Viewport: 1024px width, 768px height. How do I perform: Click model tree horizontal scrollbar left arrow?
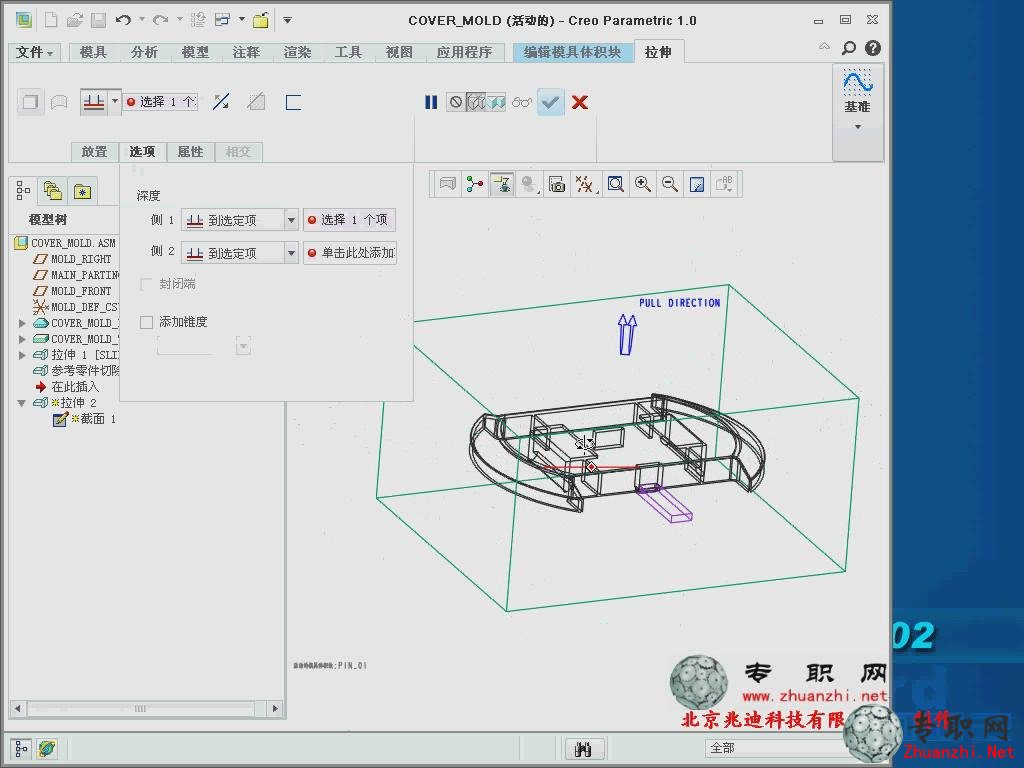[x=18, y=708]
